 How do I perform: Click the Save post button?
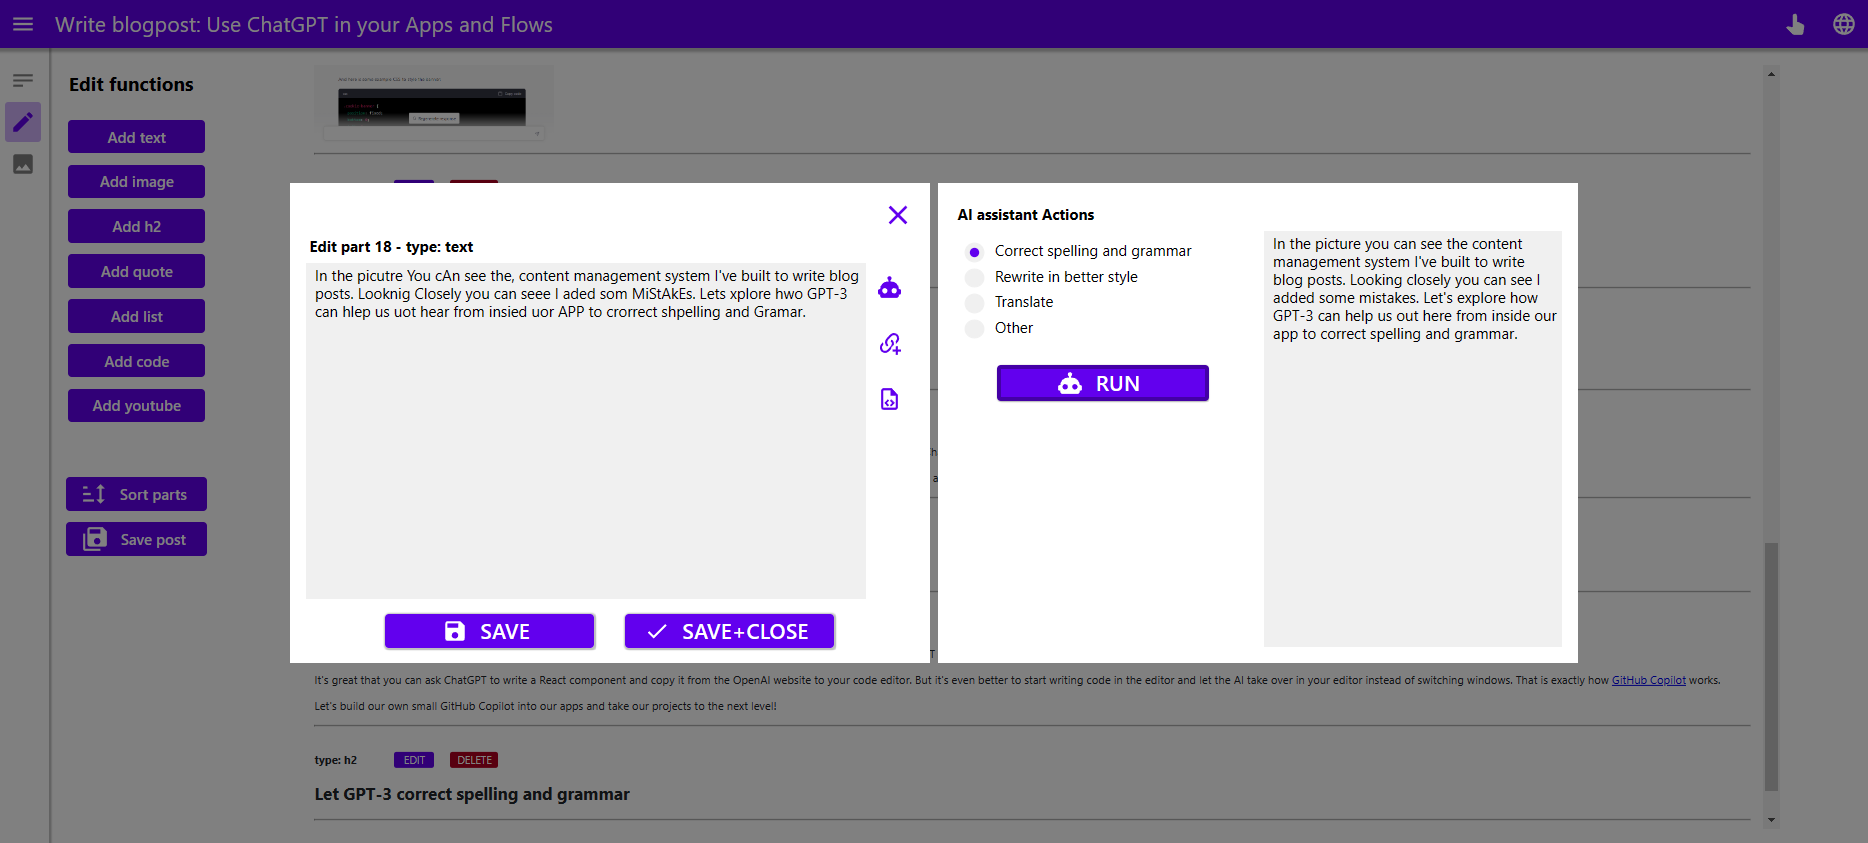136,539
